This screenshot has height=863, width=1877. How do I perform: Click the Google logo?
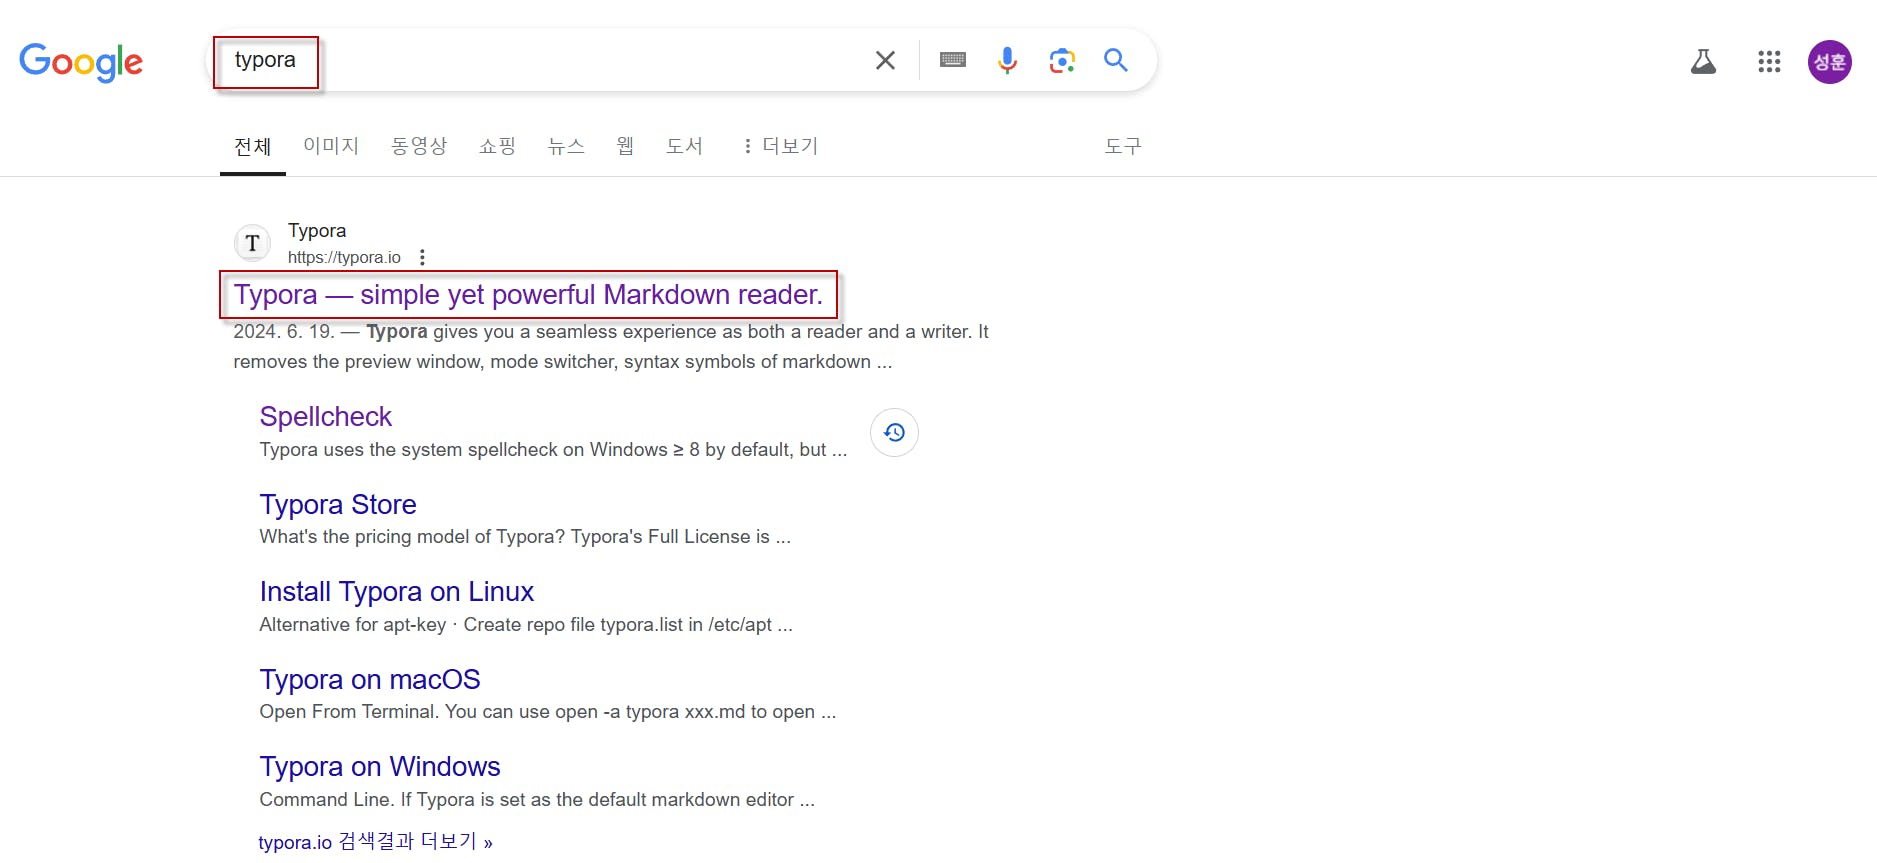click(x=81, y=62)
